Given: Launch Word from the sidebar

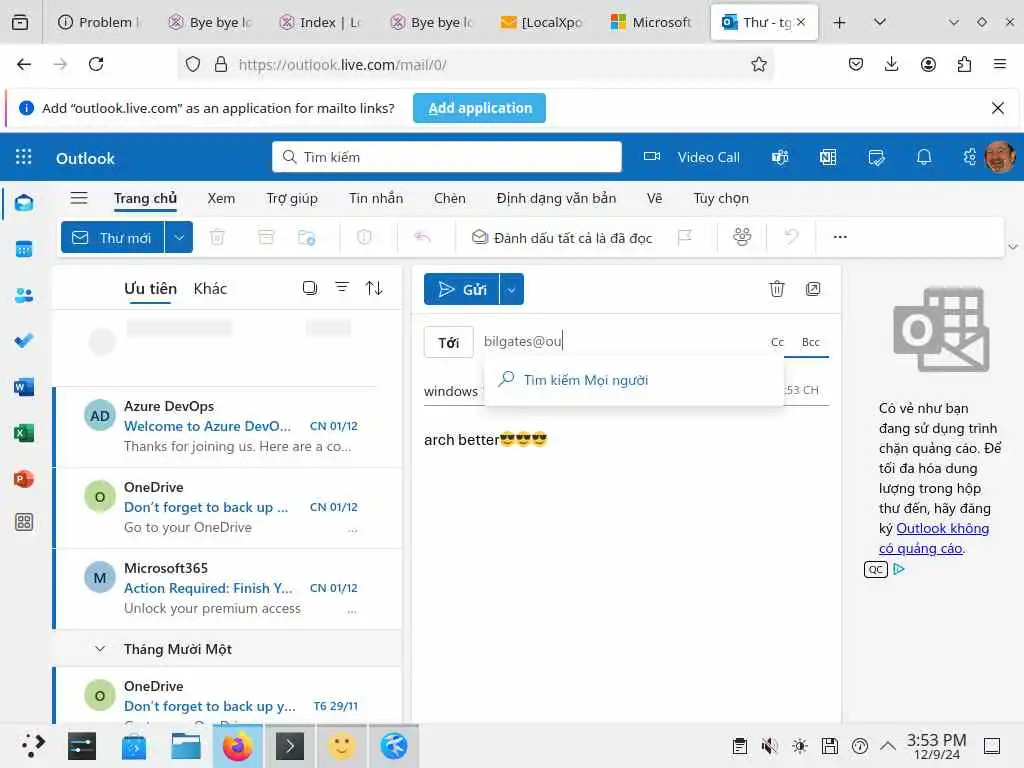Looking at the screenshot, I should coord(24,387).
